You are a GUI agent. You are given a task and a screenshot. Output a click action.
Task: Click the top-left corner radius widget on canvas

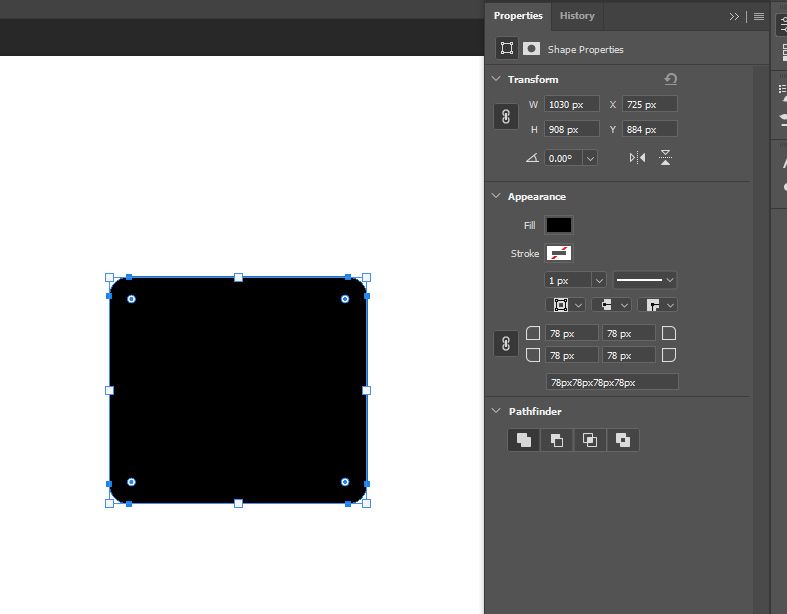[x=132, y=299]
